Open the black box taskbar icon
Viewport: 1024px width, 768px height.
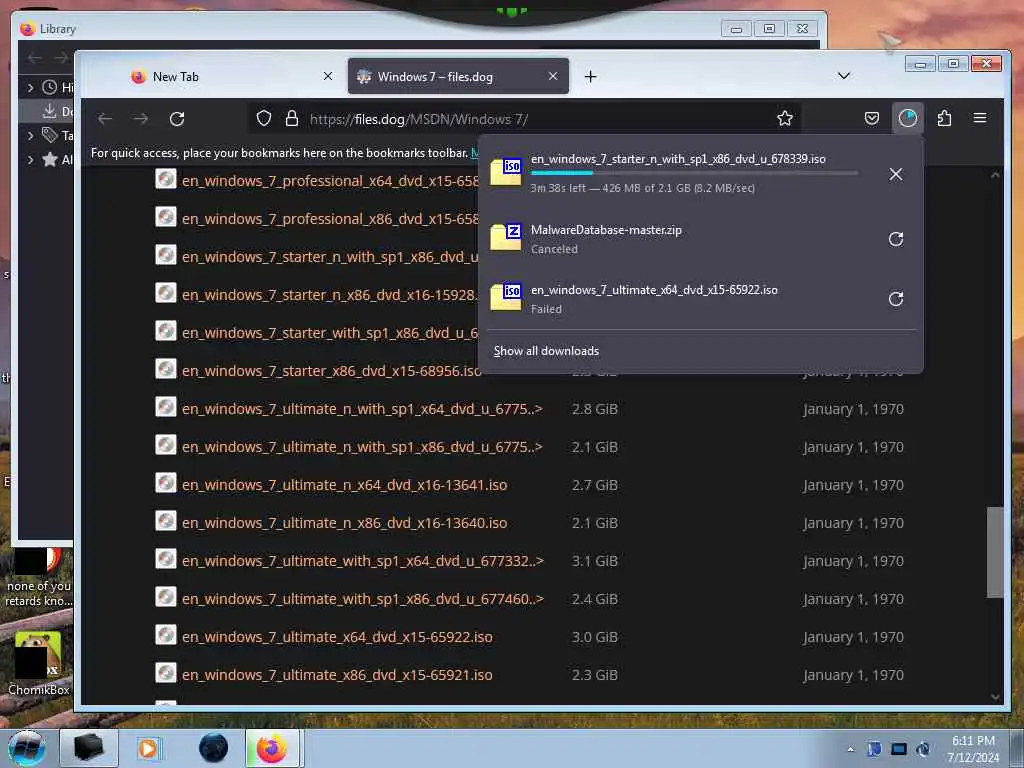point(89,748)
